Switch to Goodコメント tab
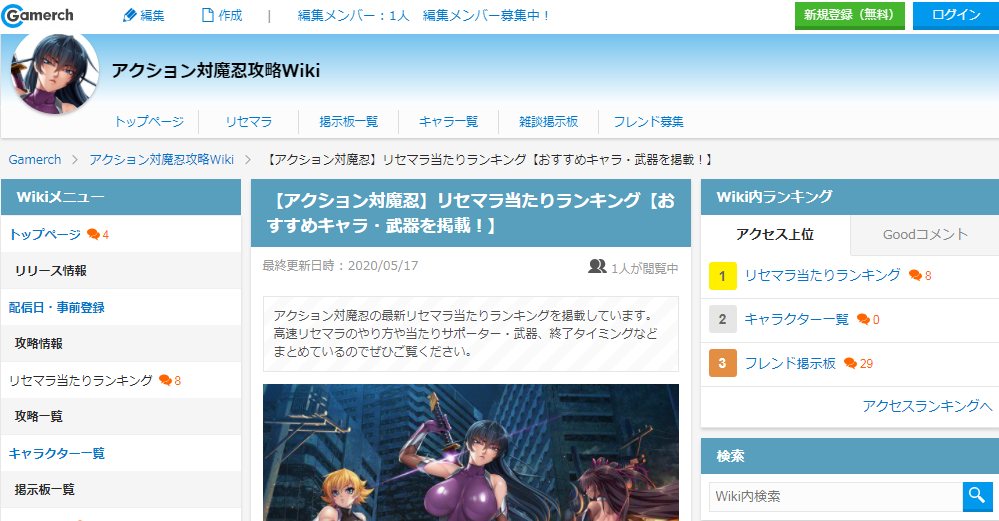The height and width of the screenshot is (521, 999). click(925, 234)
